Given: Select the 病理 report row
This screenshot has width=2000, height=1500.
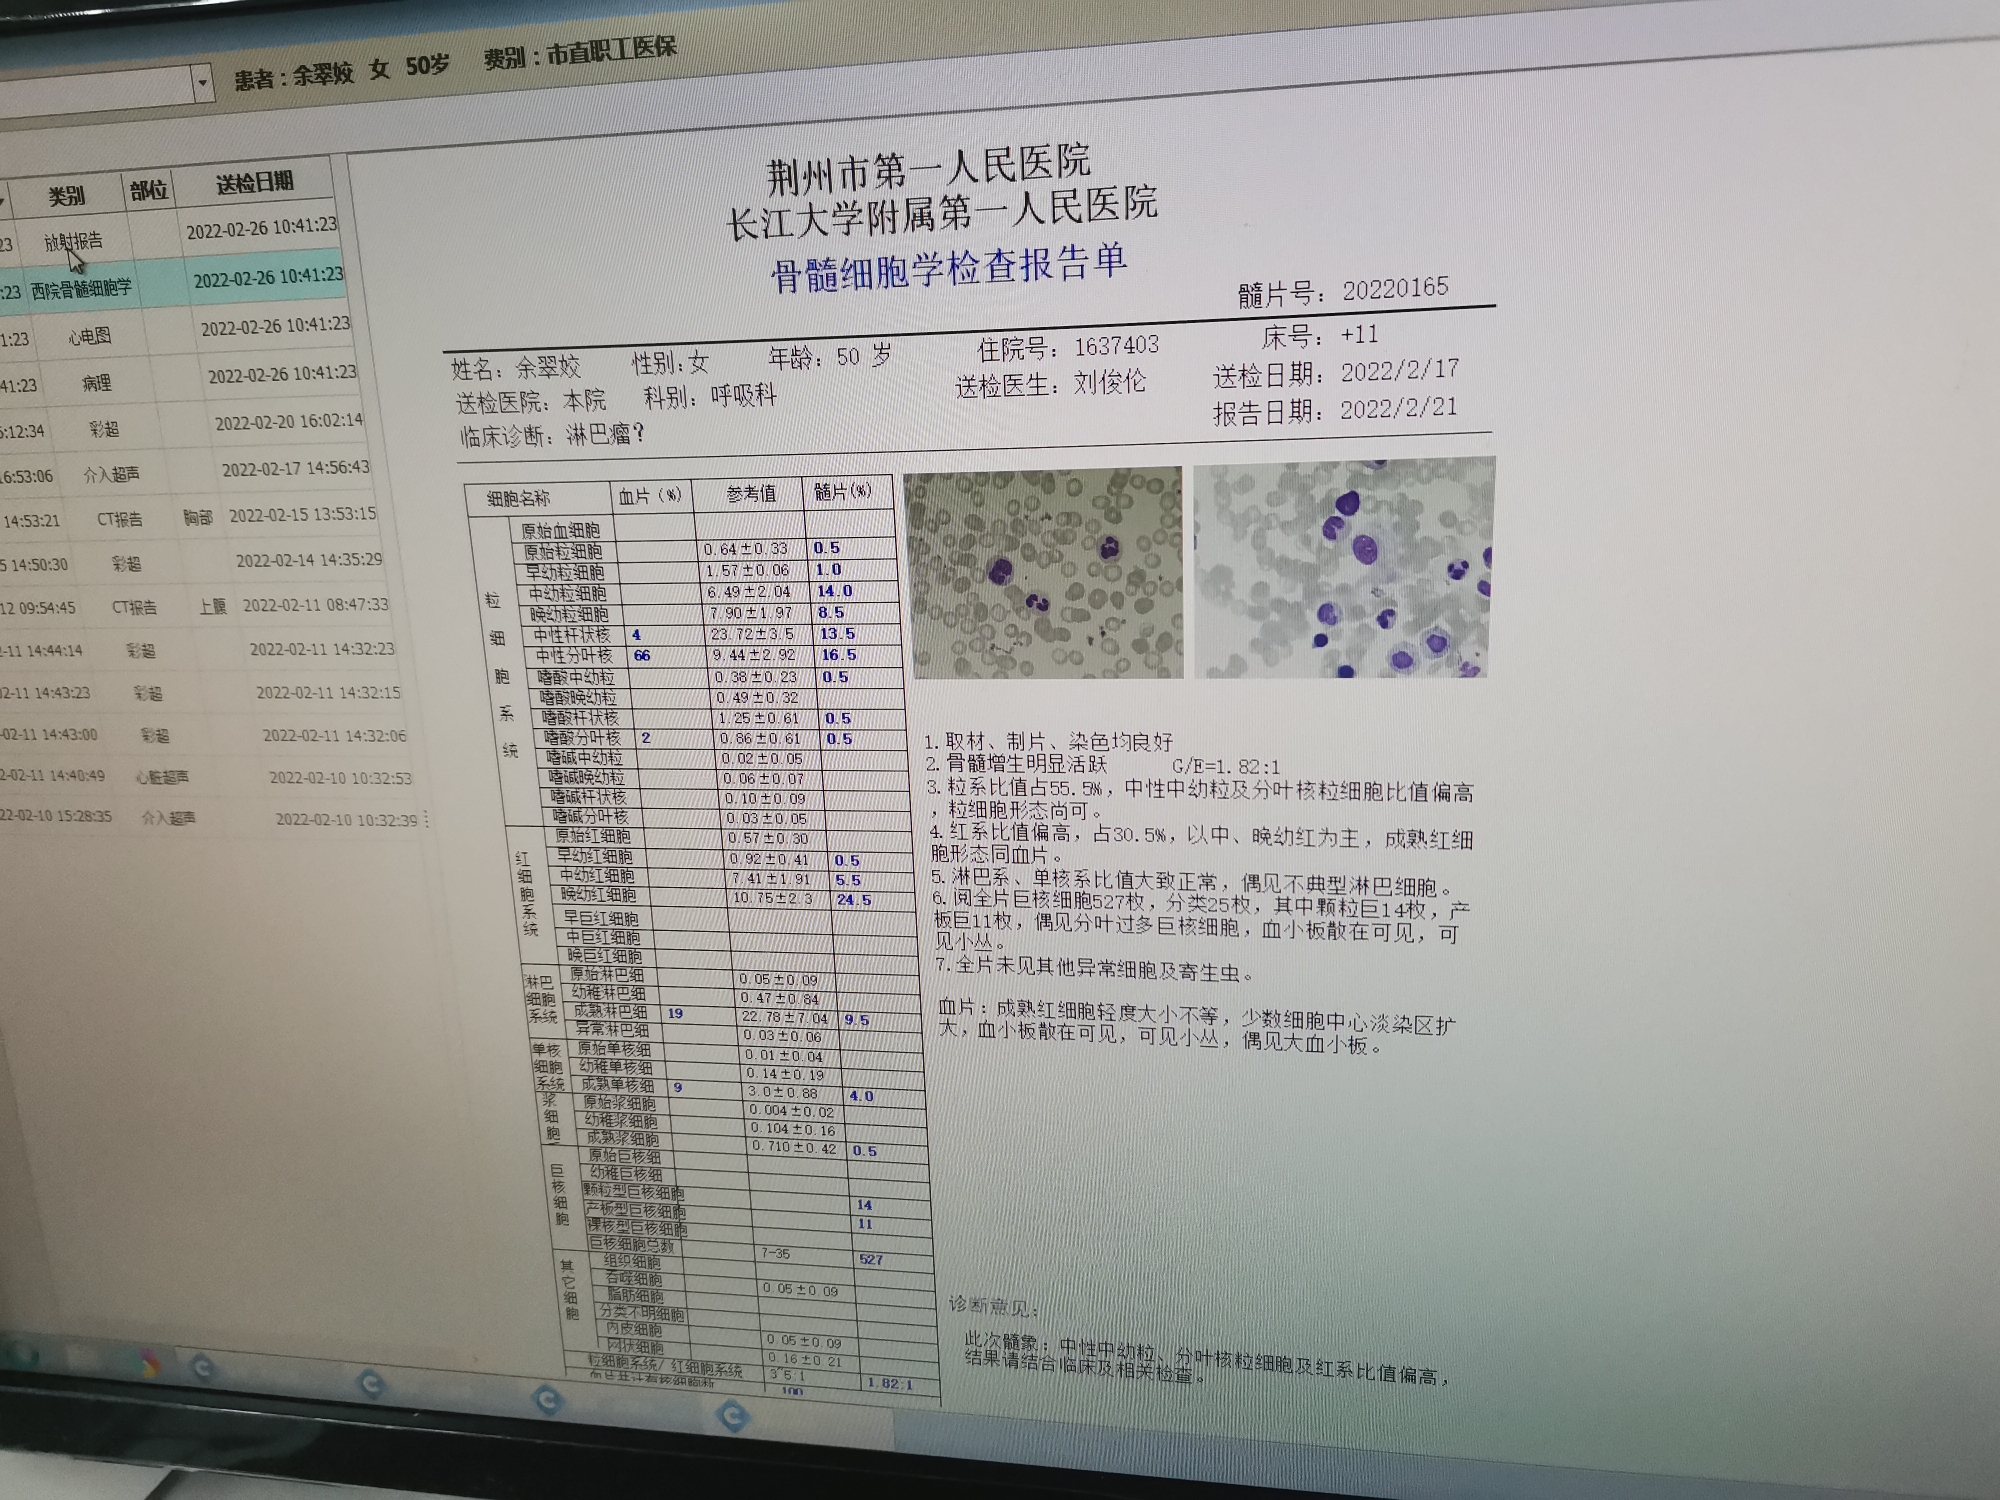Looking at the screenshot, I should tap(180, 379).
